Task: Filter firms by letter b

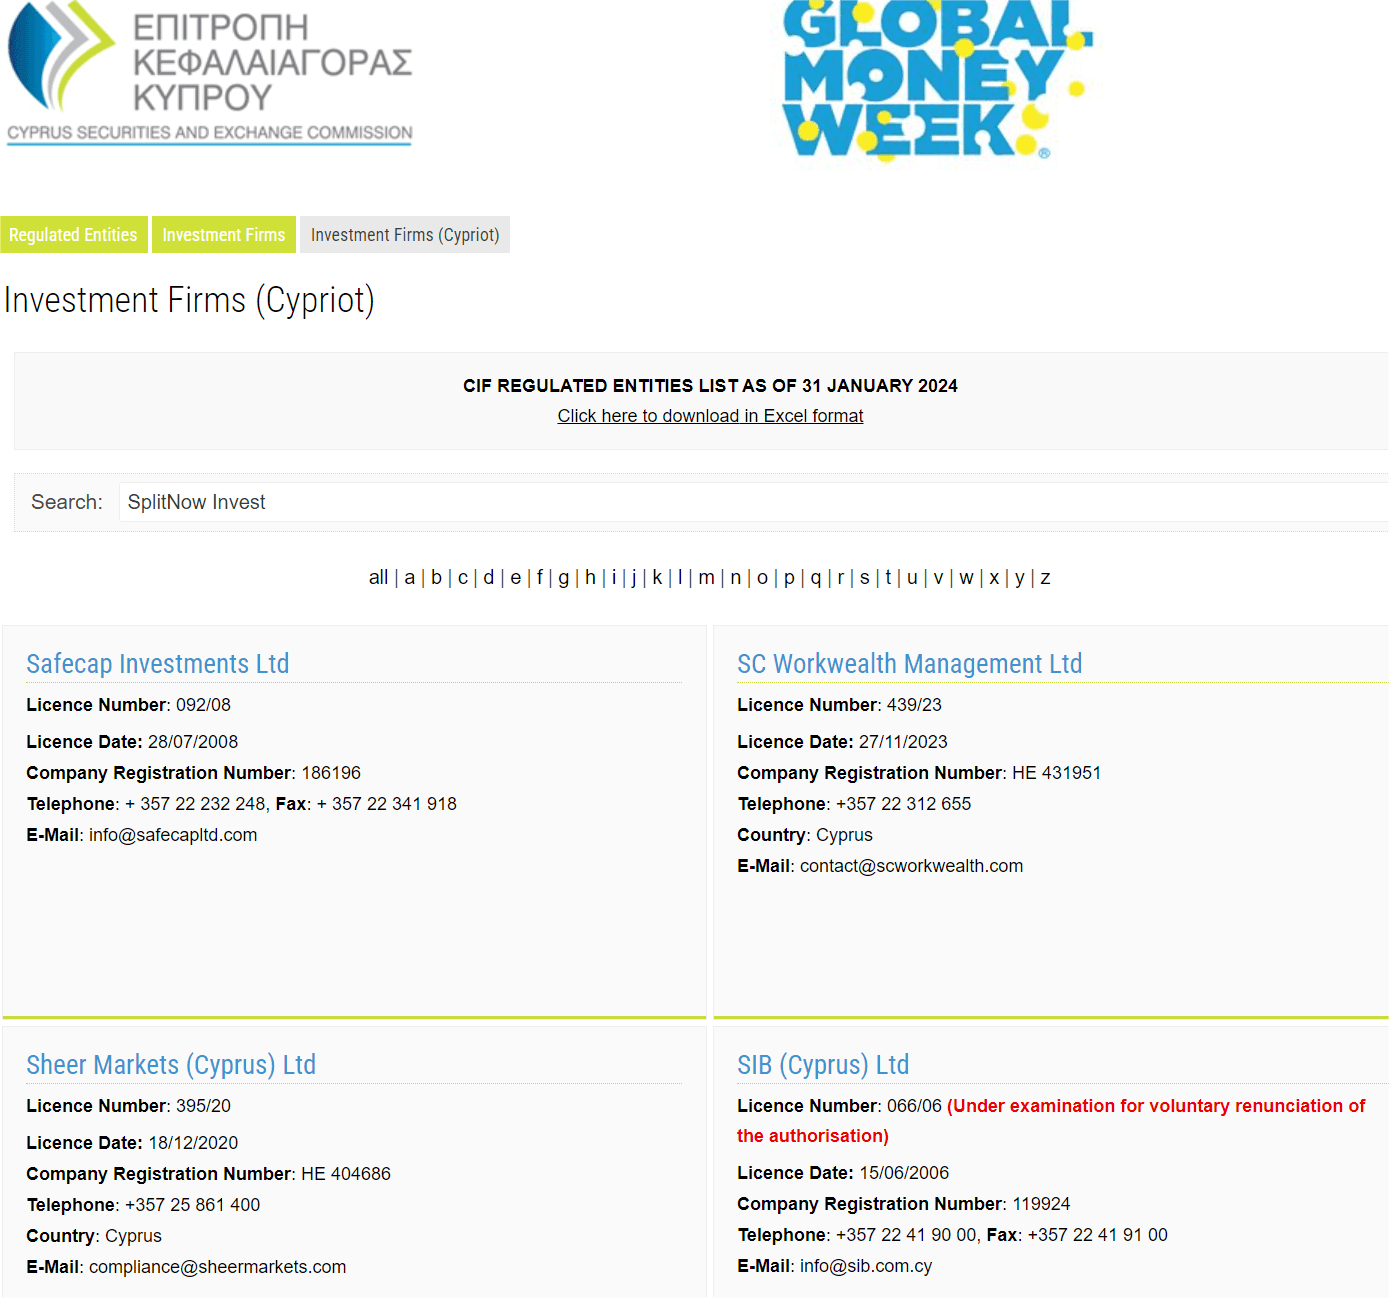Action: click(x=436, y=578)
